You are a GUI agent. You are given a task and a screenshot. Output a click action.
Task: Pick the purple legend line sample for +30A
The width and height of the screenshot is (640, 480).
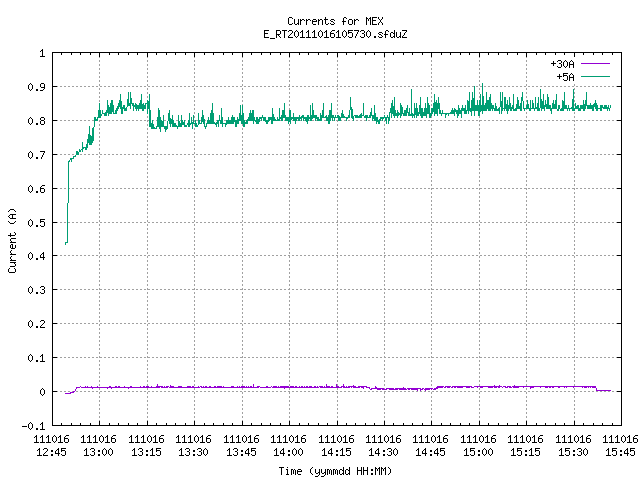595,64
